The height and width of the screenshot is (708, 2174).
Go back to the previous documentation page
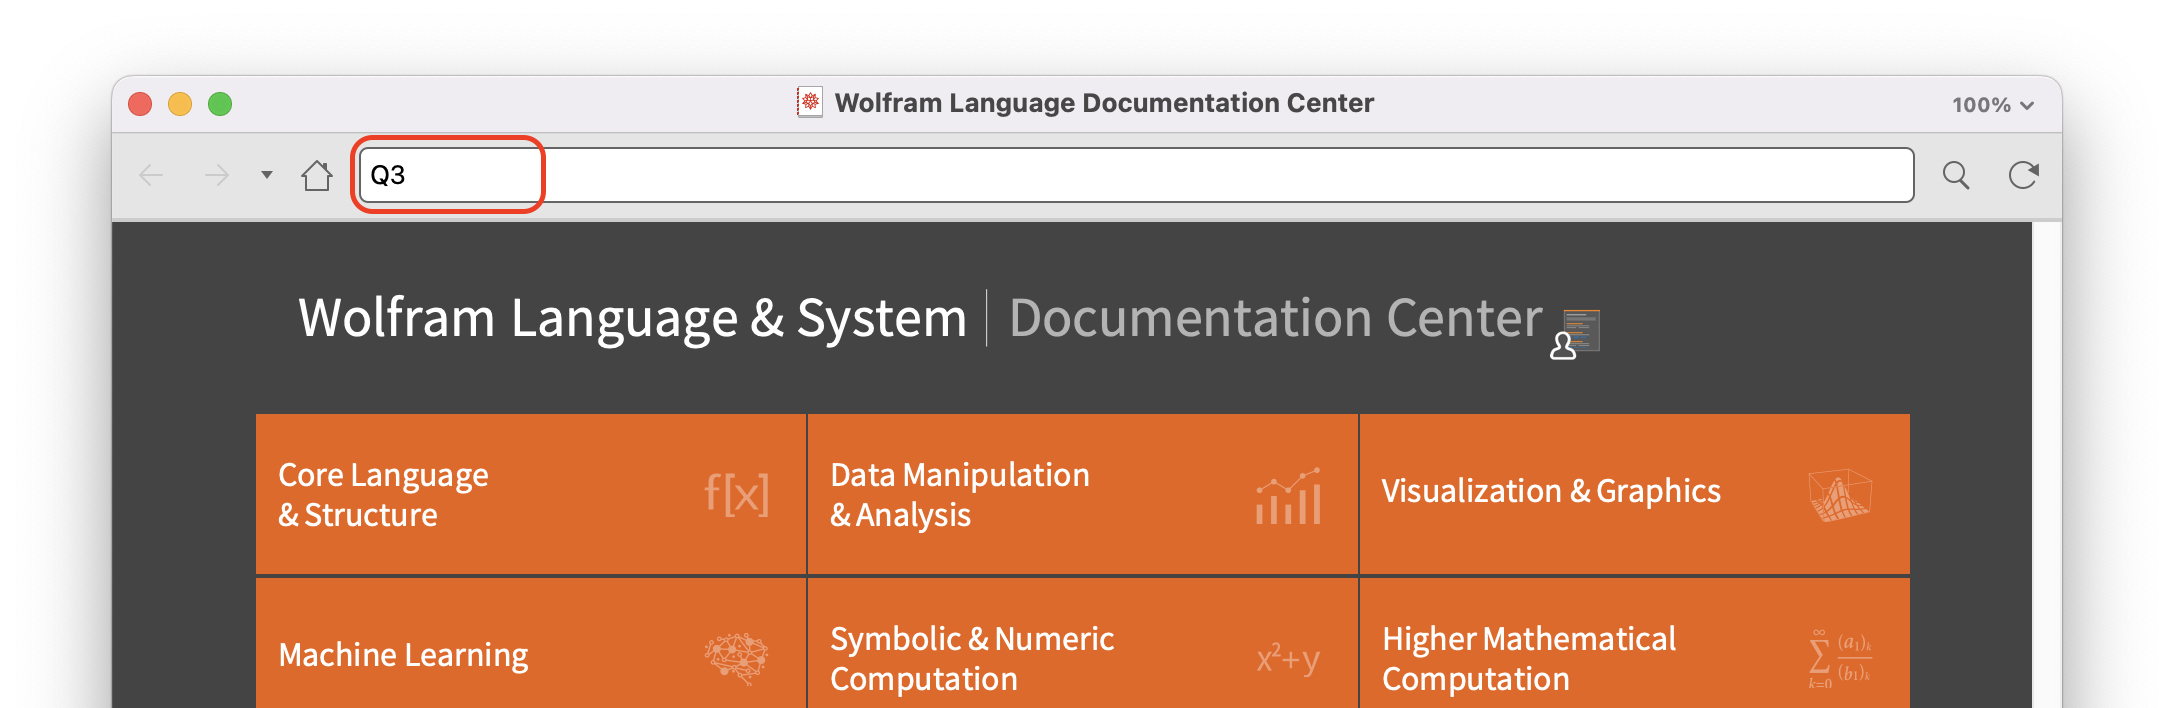(151, 176)
